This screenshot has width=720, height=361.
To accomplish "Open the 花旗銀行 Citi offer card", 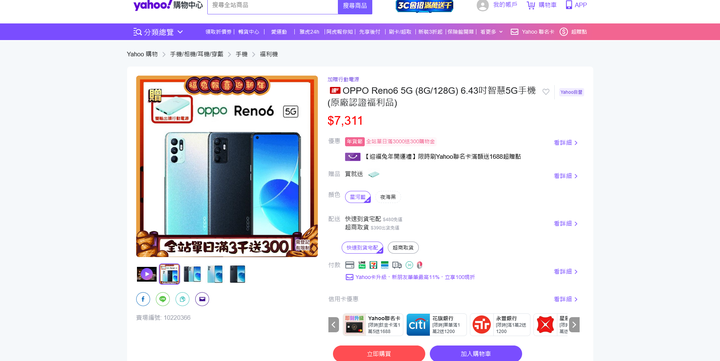I will pos(436,325).
